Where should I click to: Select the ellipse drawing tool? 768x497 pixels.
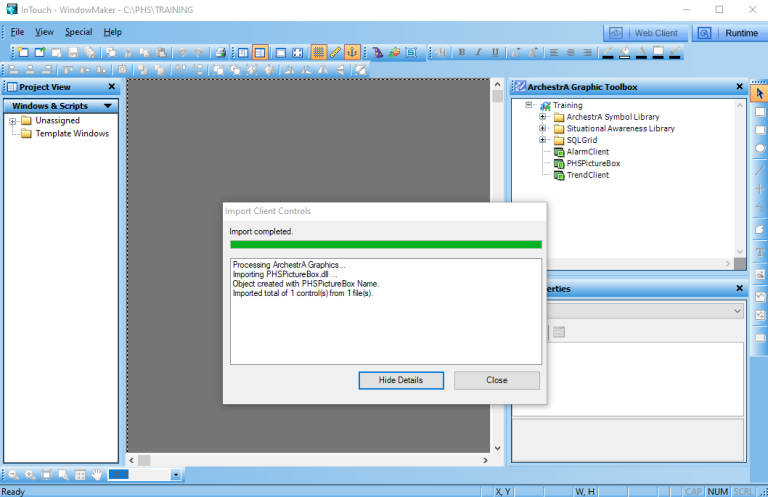tap(759, 149)
